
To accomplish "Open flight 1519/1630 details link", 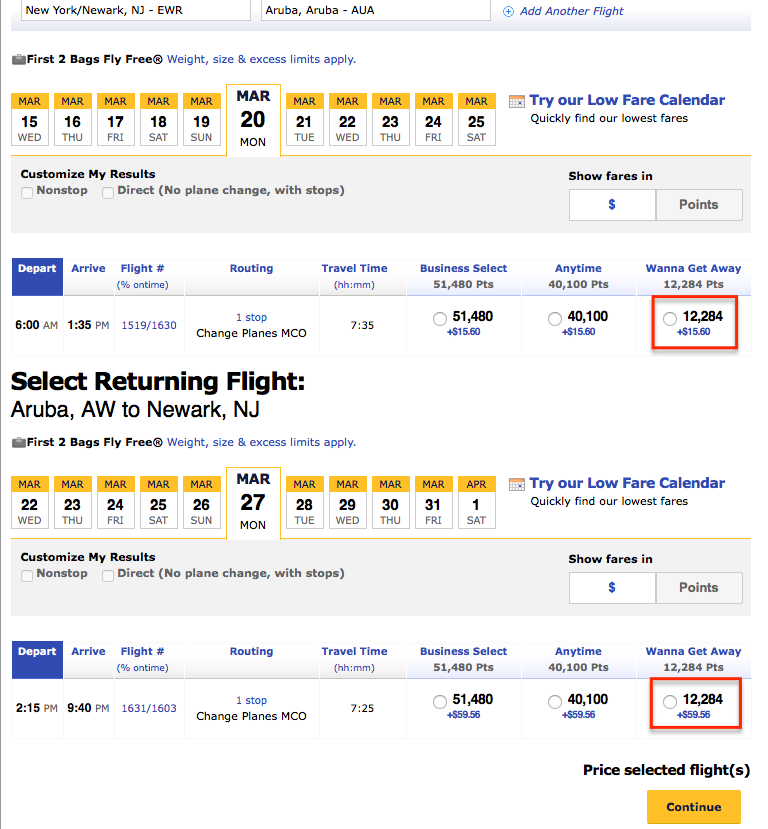I will (149, 325).
